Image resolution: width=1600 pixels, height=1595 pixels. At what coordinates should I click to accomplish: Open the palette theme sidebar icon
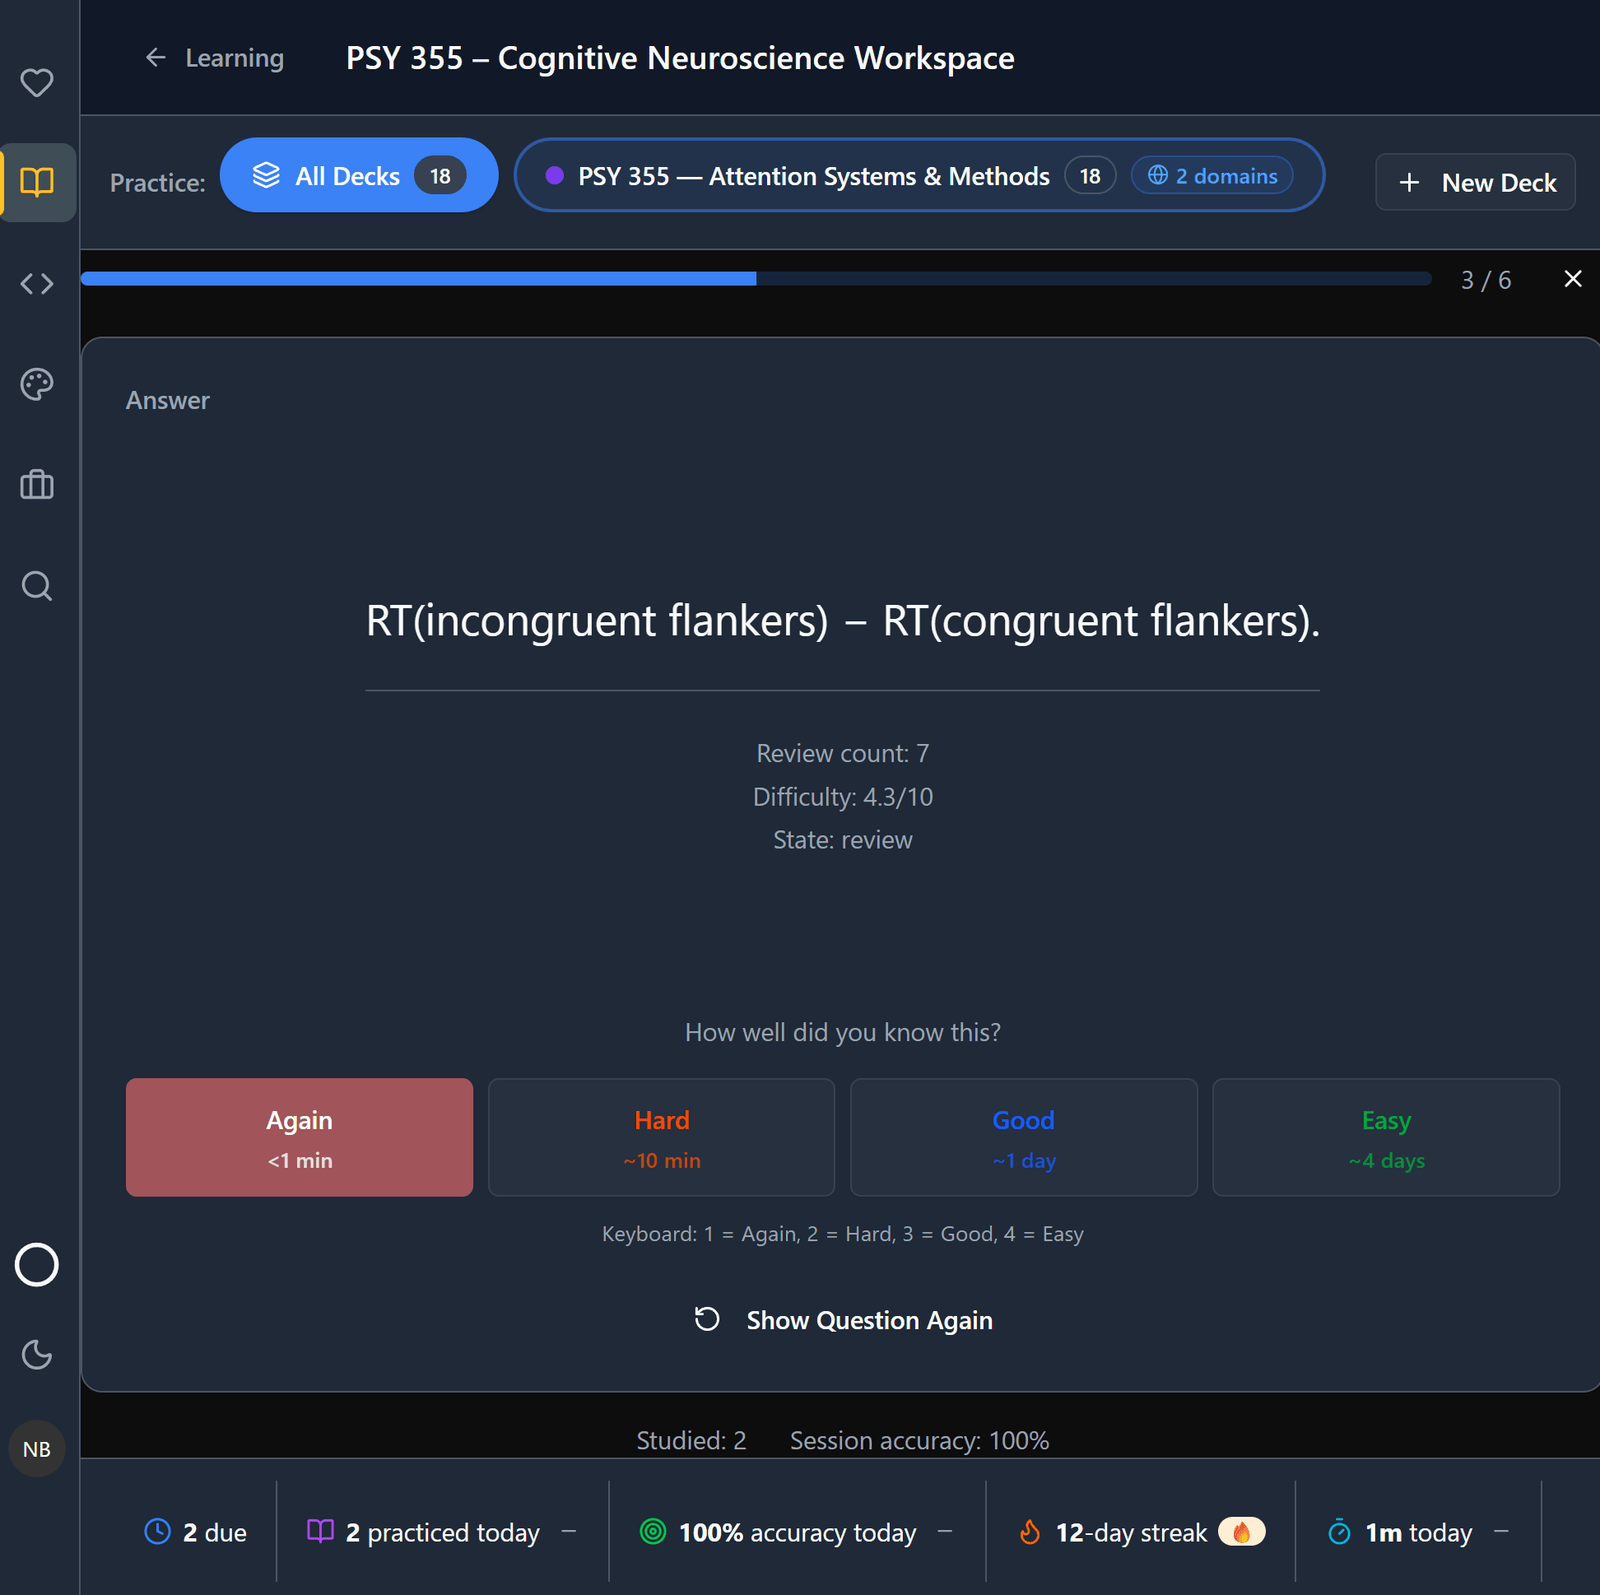point(37,384)
